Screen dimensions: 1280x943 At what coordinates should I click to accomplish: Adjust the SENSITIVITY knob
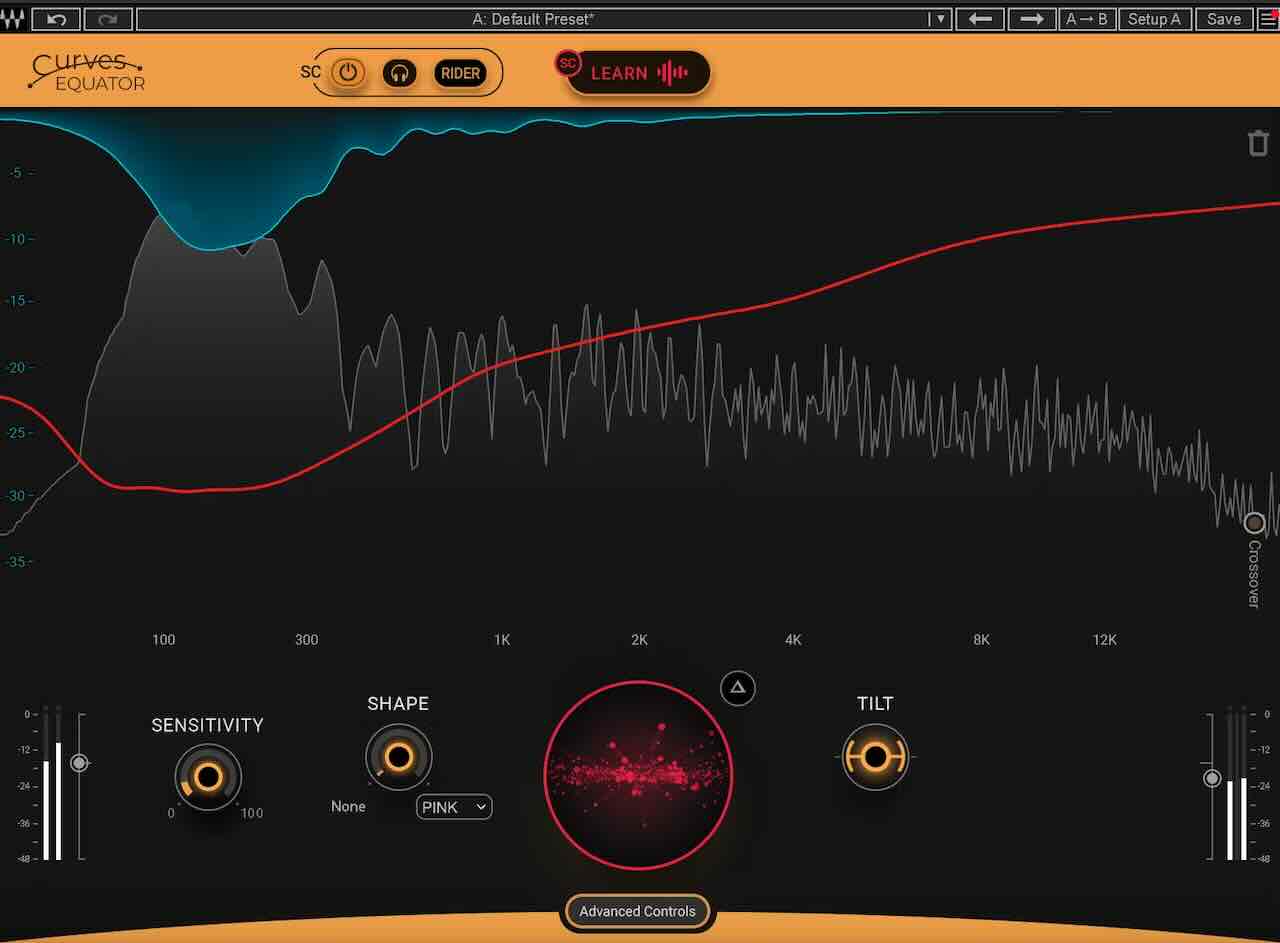(208, 776)
